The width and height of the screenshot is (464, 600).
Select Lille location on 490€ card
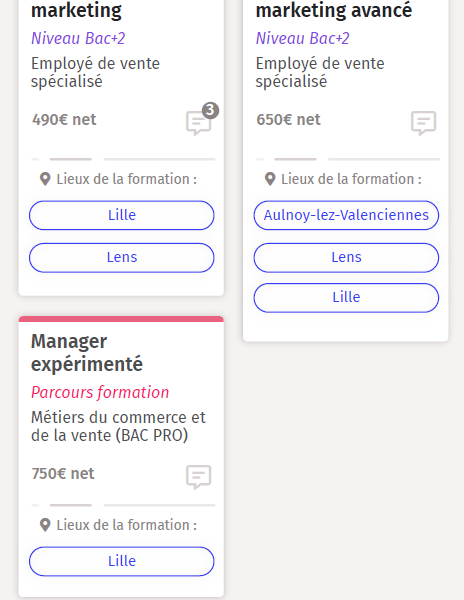click(122, 215)
